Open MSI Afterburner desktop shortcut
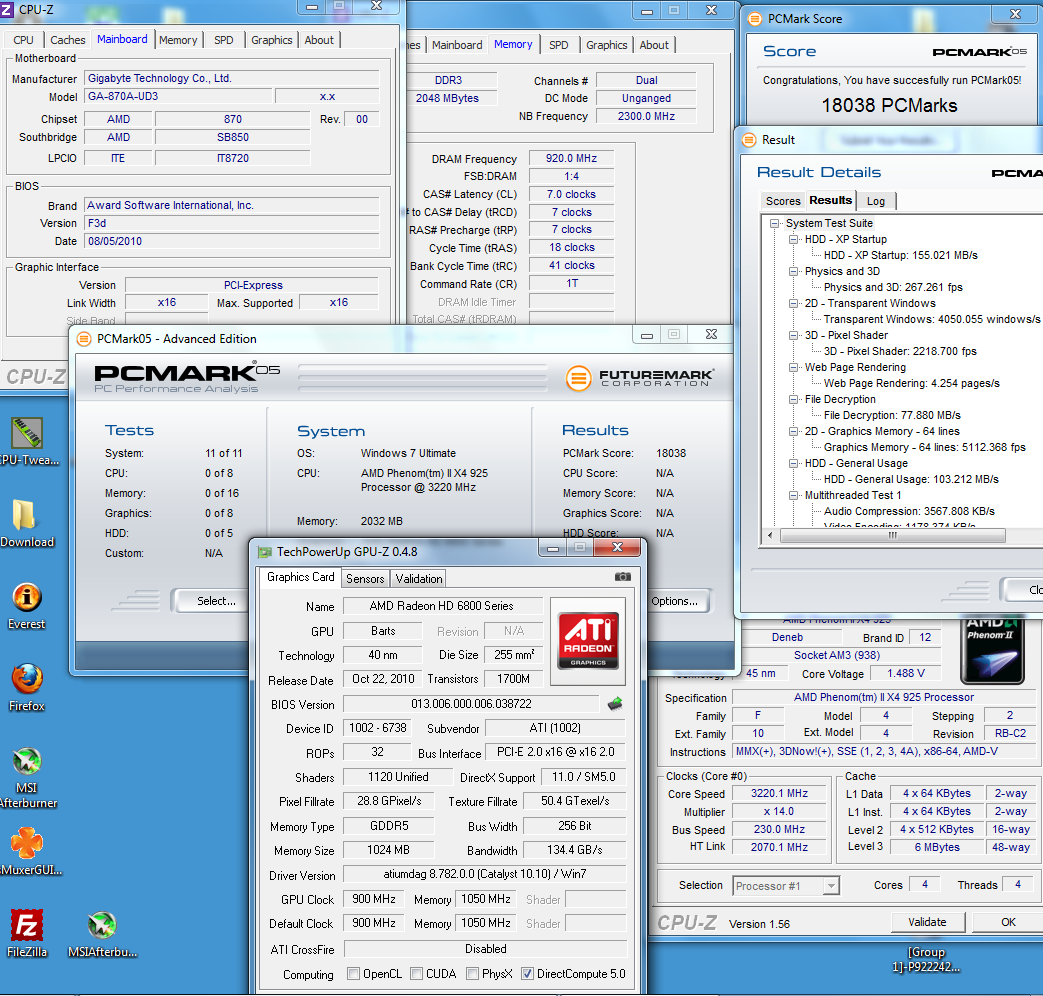Viewport: 1043px width, 996px height. click(x=27, y=778)
